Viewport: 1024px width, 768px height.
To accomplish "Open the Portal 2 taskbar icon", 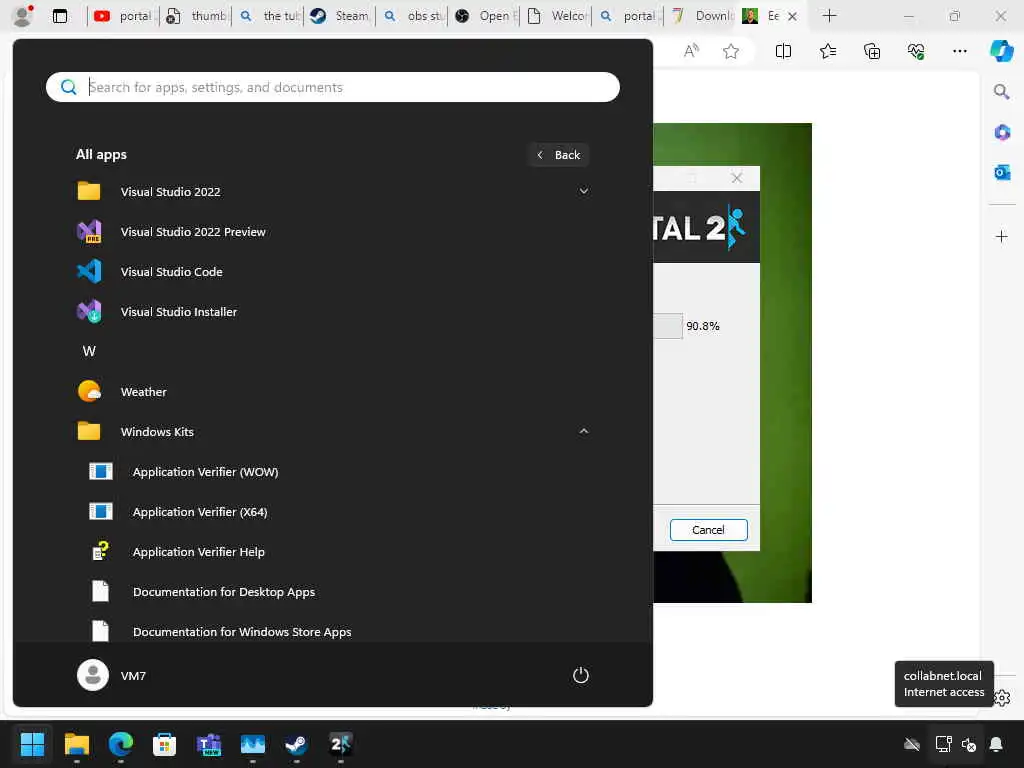I will [340, 744].
